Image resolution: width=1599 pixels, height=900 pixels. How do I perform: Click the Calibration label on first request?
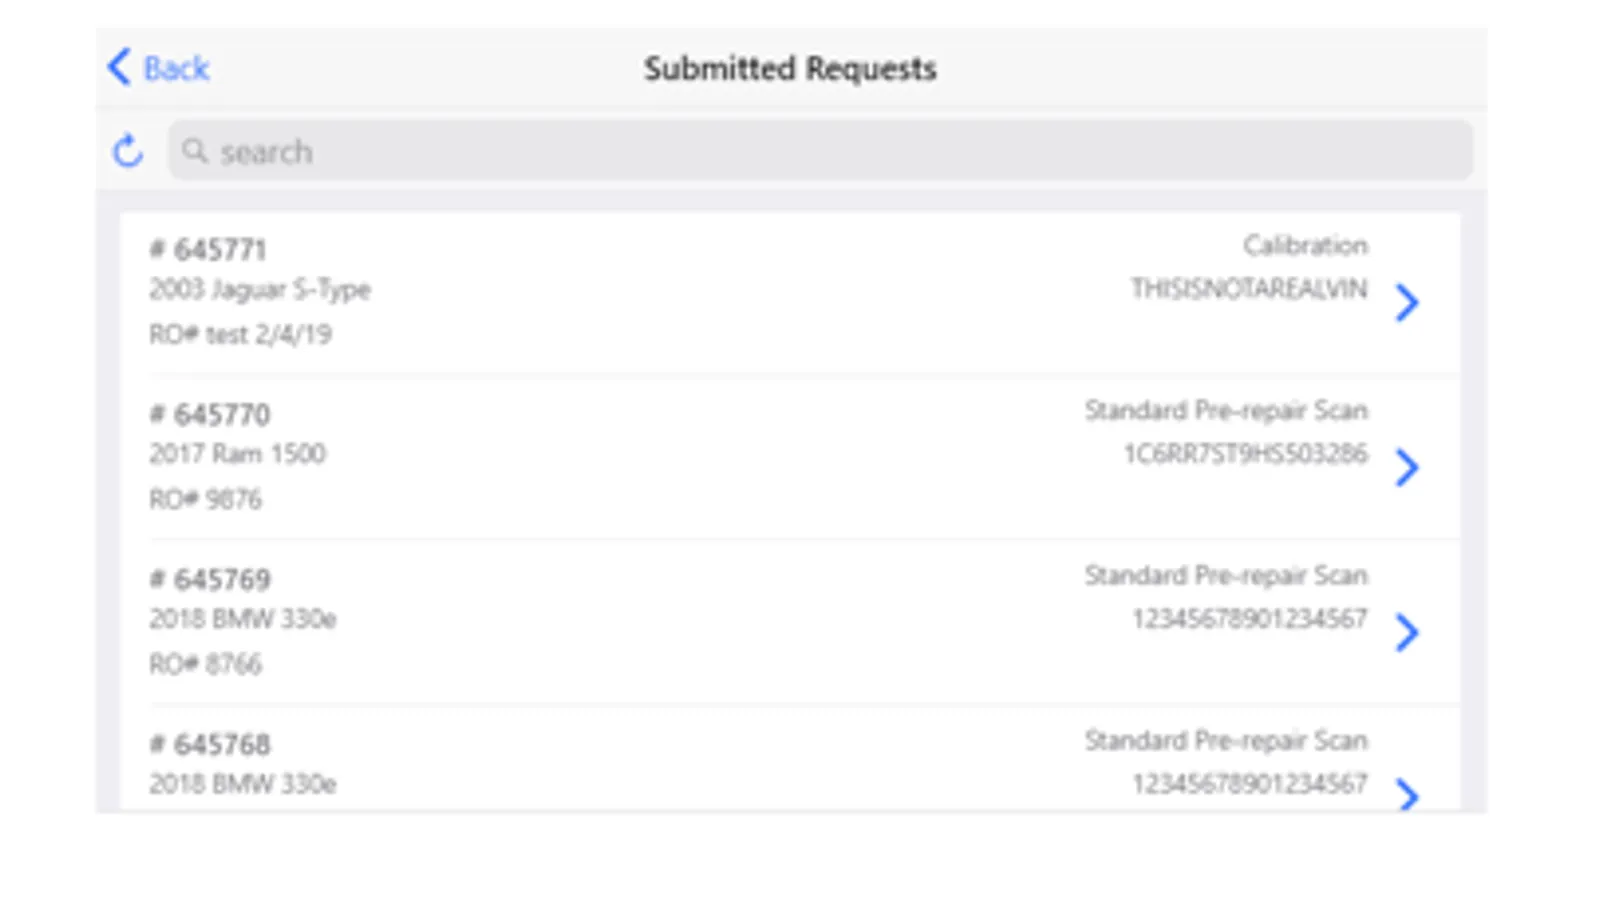(1305, 246)
